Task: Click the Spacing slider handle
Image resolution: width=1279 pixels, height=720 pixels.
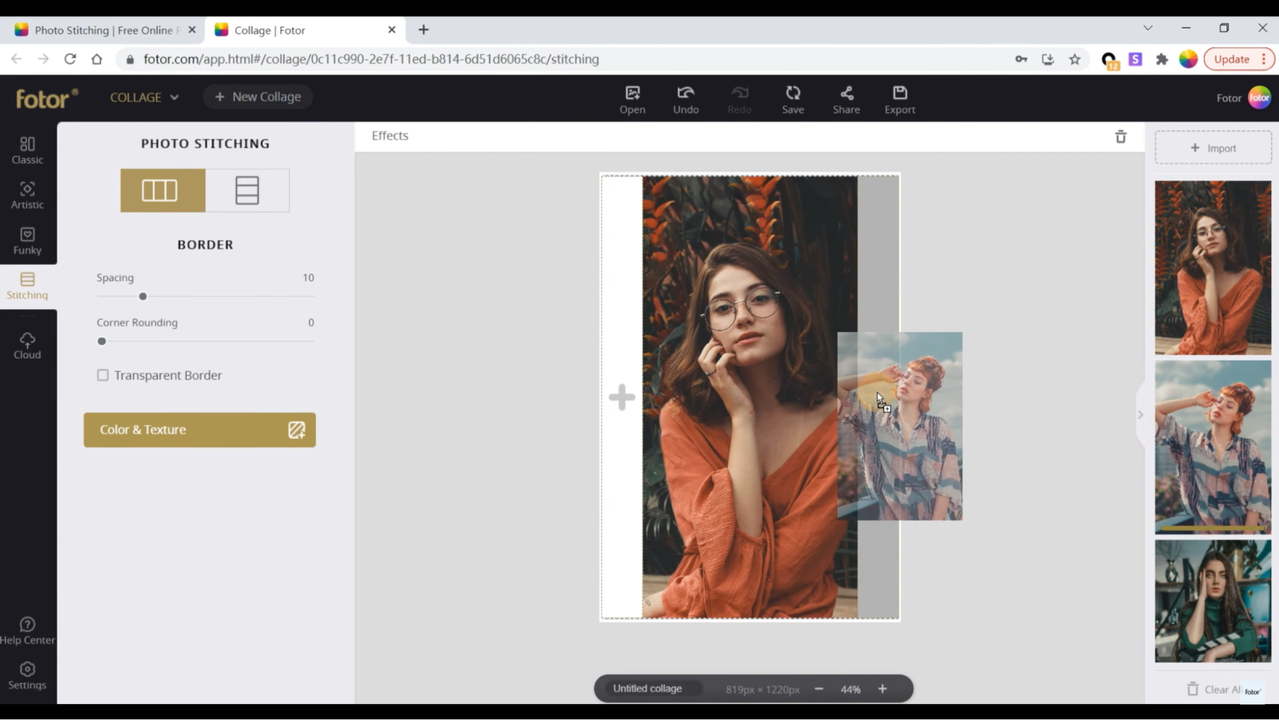Action: [x=143, y=296]
